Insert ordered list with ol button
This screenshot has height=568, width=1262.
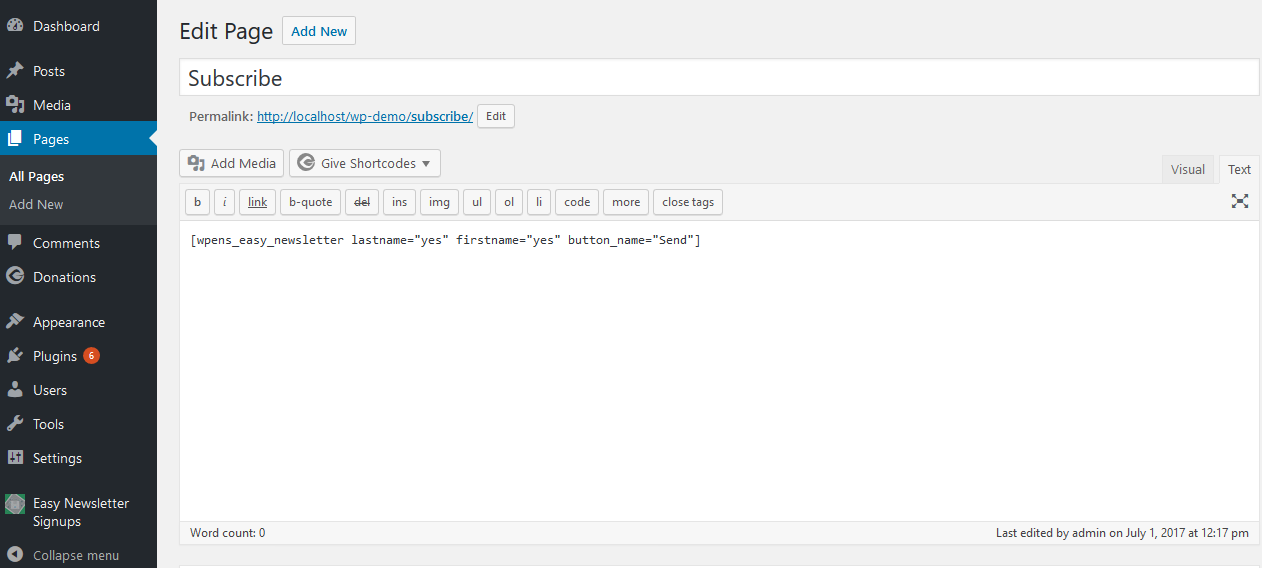click(x=509, y=202)
